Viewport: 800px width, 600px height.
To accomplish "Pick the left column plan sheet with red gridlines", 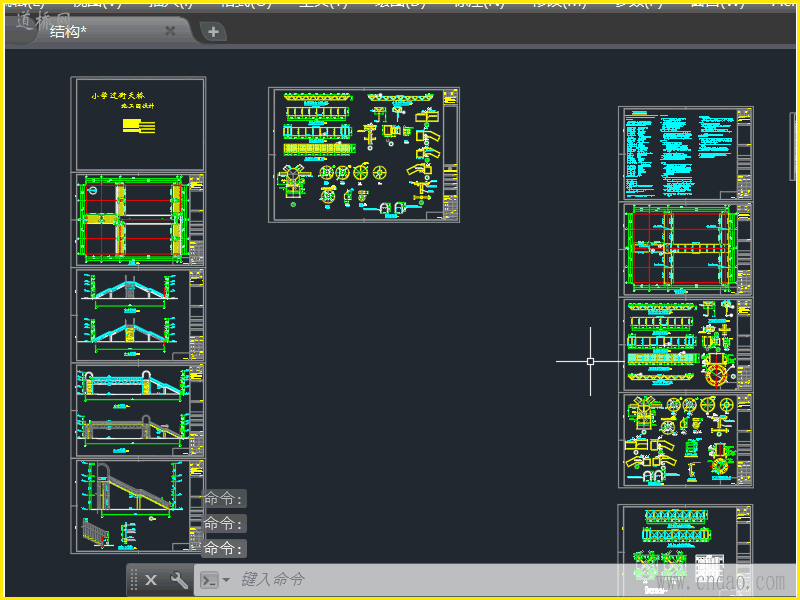I will click(x=138, y=220).
